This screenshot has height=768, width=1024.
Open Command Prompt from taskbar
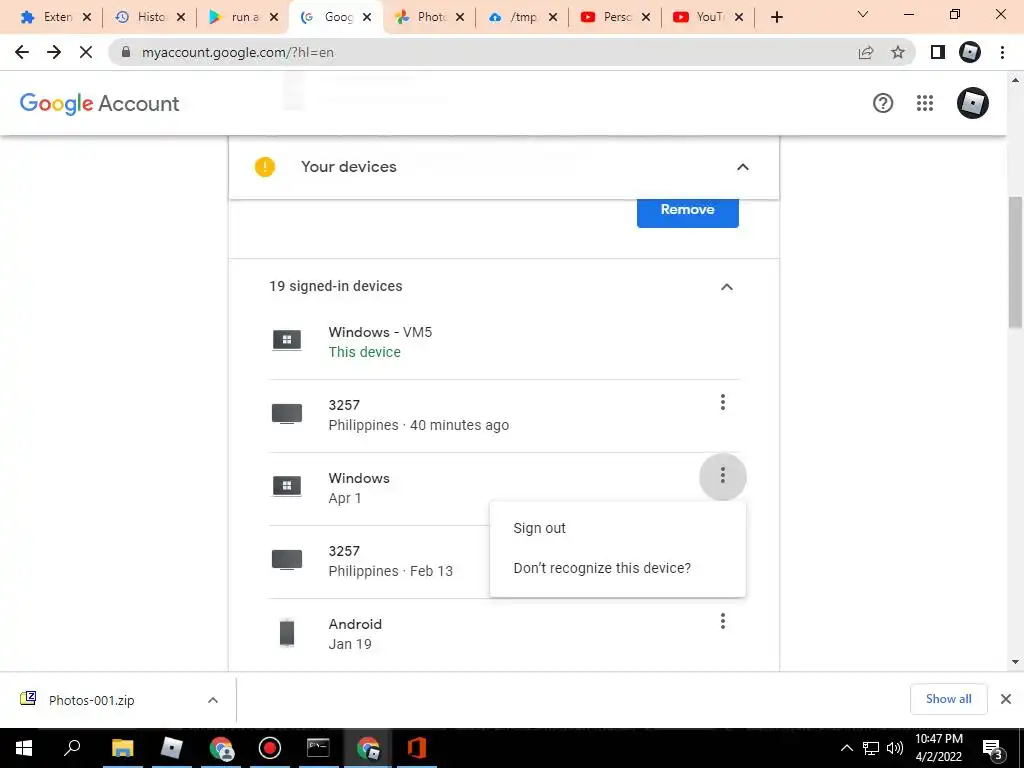tap(318, 748)
